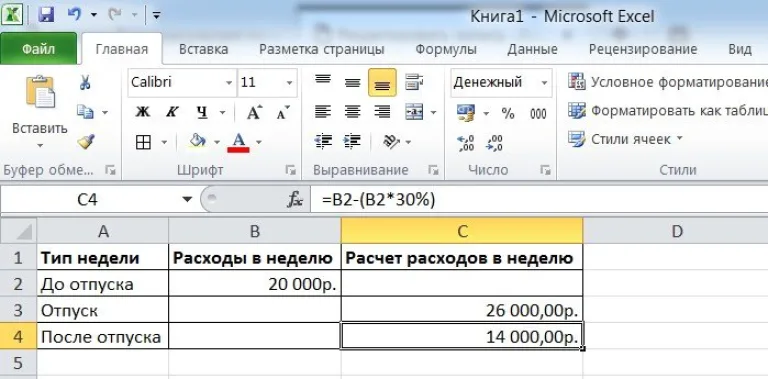Click the Вставить paste clipboard icon
This screenshot has width=768, height=379.
tap(40, 92)
